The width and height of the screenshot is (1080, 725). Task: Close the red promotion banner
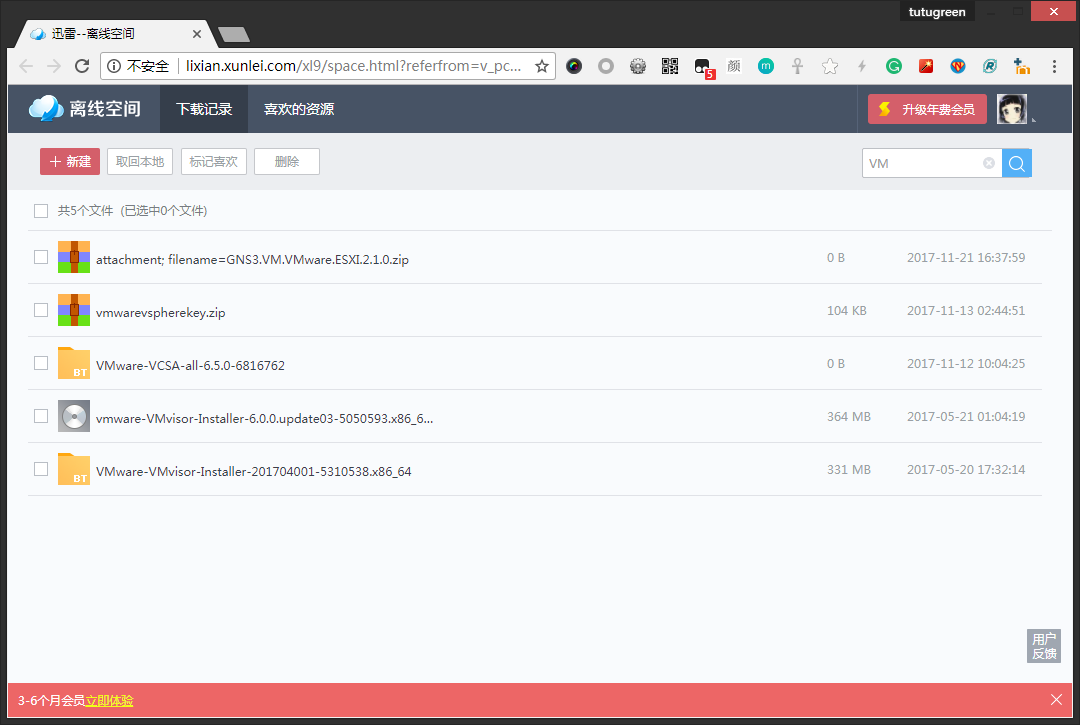tap(1057, 700)
